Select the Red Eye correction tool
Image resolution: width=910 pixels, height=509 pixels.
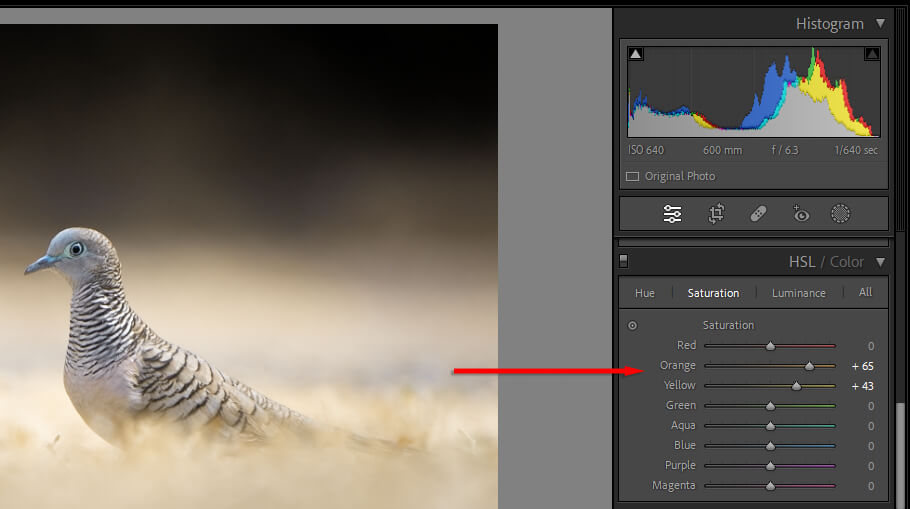click(800, 214)
